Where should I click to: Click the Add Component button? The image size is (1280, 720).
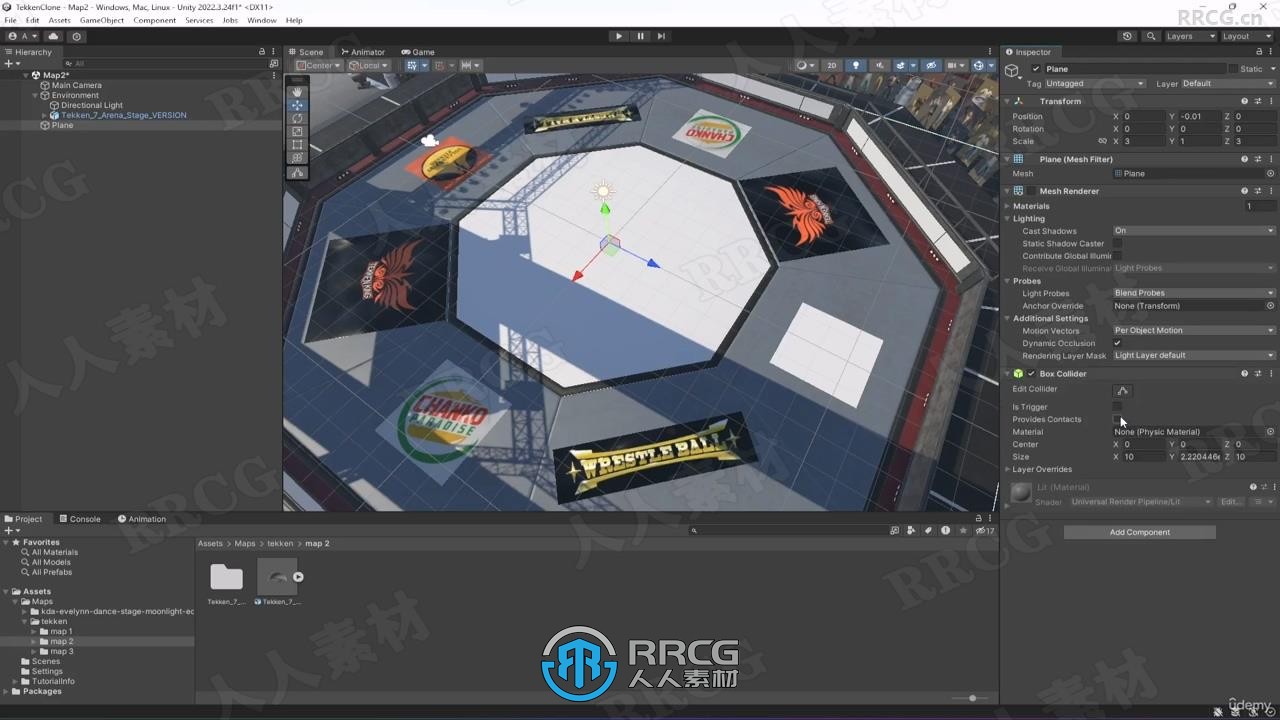point(1140,532)
